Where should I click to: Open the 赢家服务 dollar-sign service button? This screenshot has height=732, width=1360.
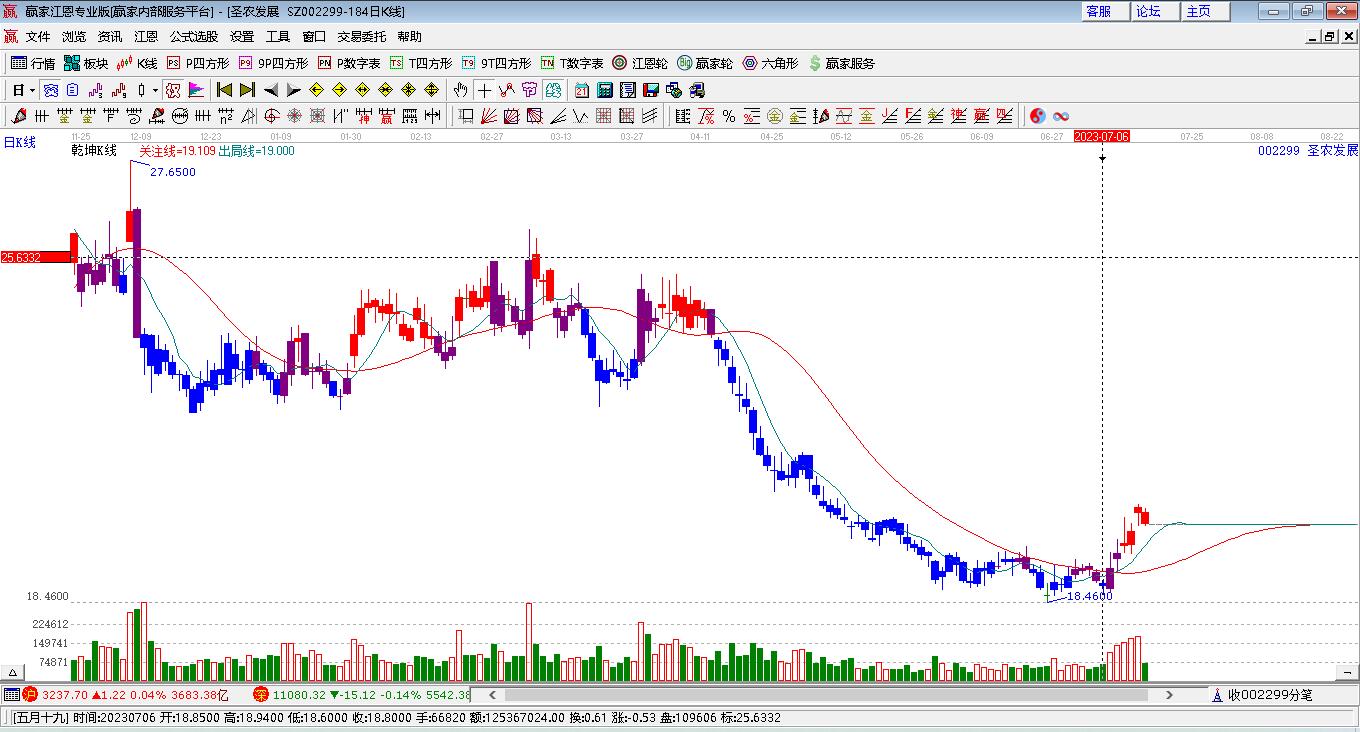(841, 63)
